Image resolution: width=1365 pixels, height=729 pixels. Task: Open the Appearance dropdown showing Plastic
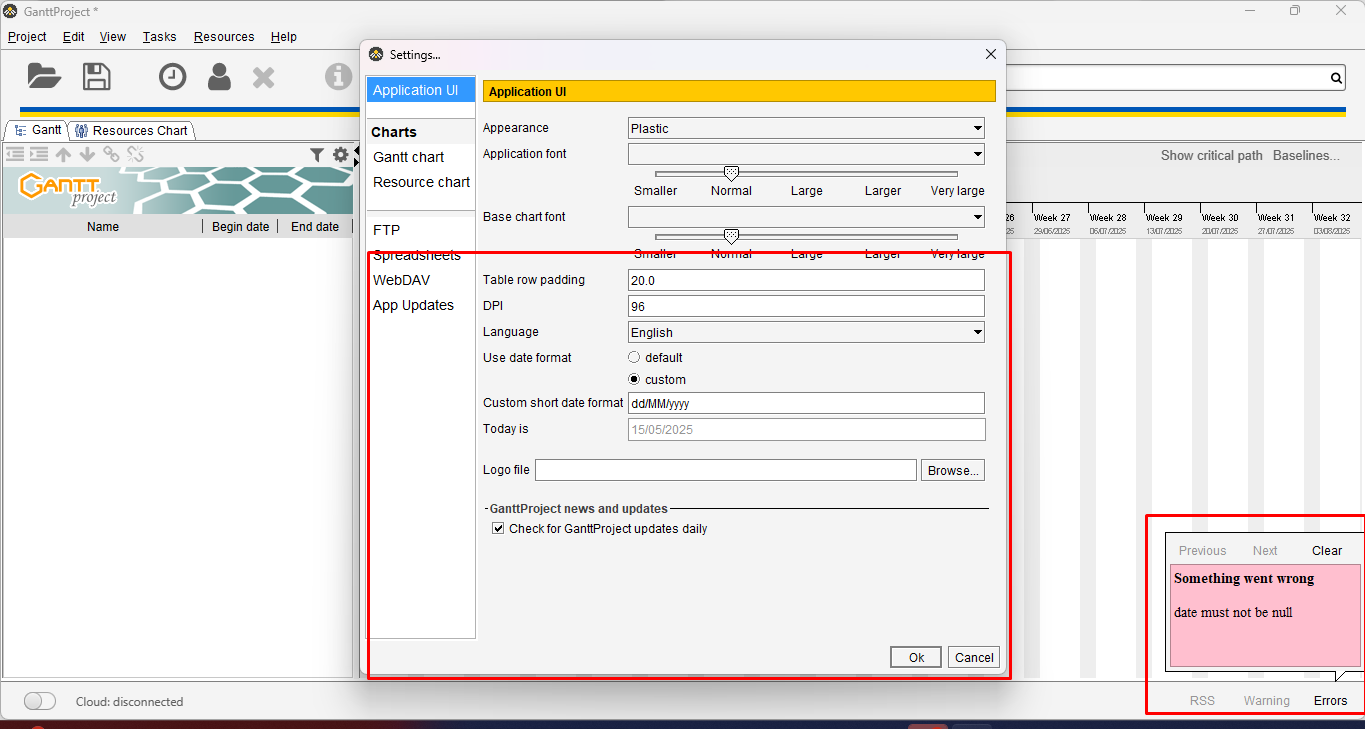pyautogui.click(x=806, y=128)
